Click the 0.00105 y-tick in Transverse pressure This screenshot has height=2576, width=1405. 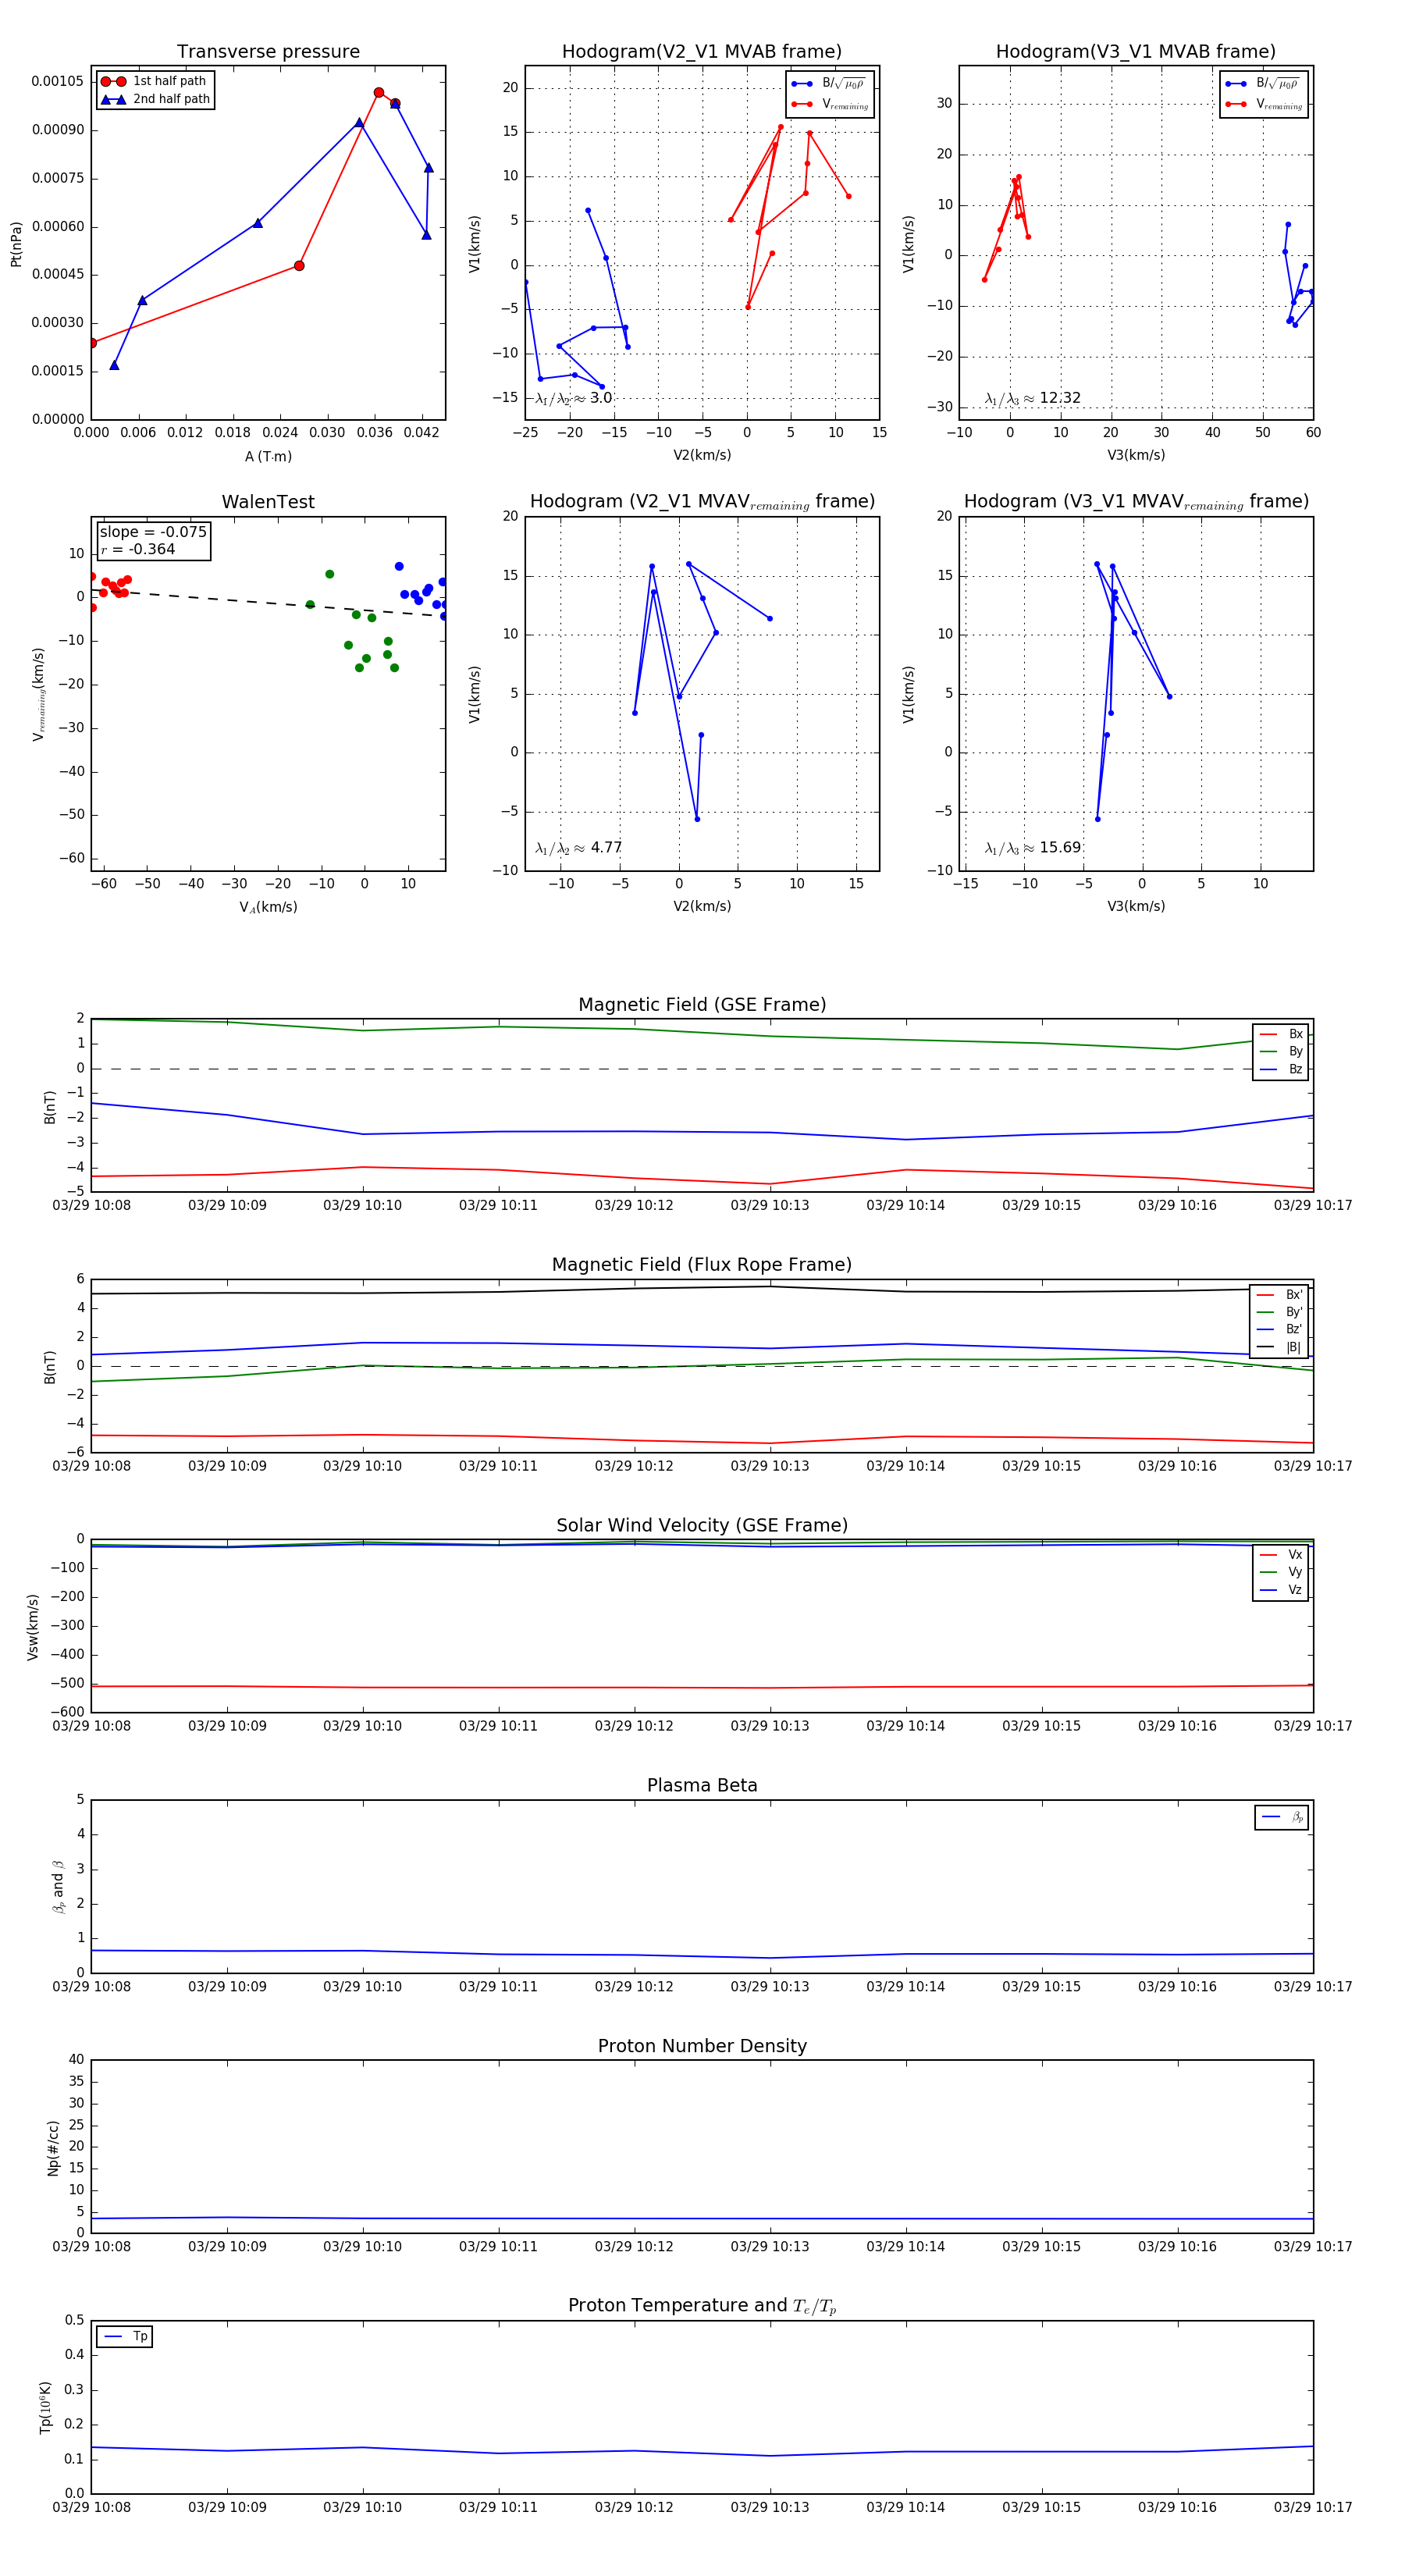tap(57, 81)
